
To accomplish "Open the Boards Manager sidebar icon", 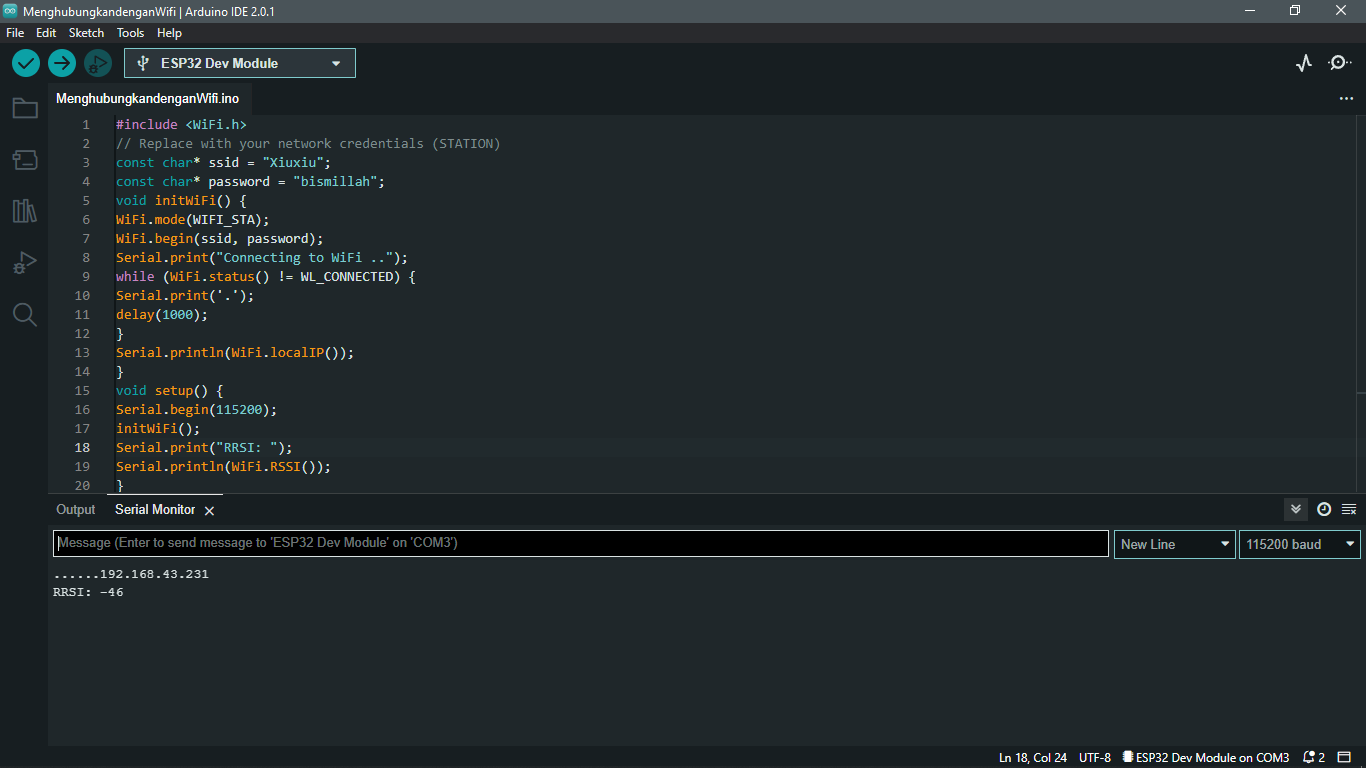I will pyautogui.click(x=24, y=160).
